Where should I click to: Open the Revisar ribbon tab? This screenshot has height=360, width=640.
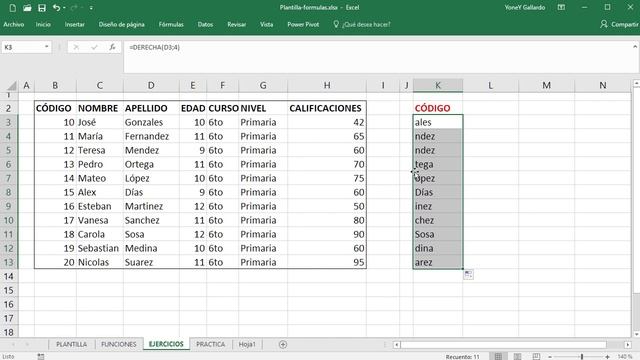click(236, 24)
